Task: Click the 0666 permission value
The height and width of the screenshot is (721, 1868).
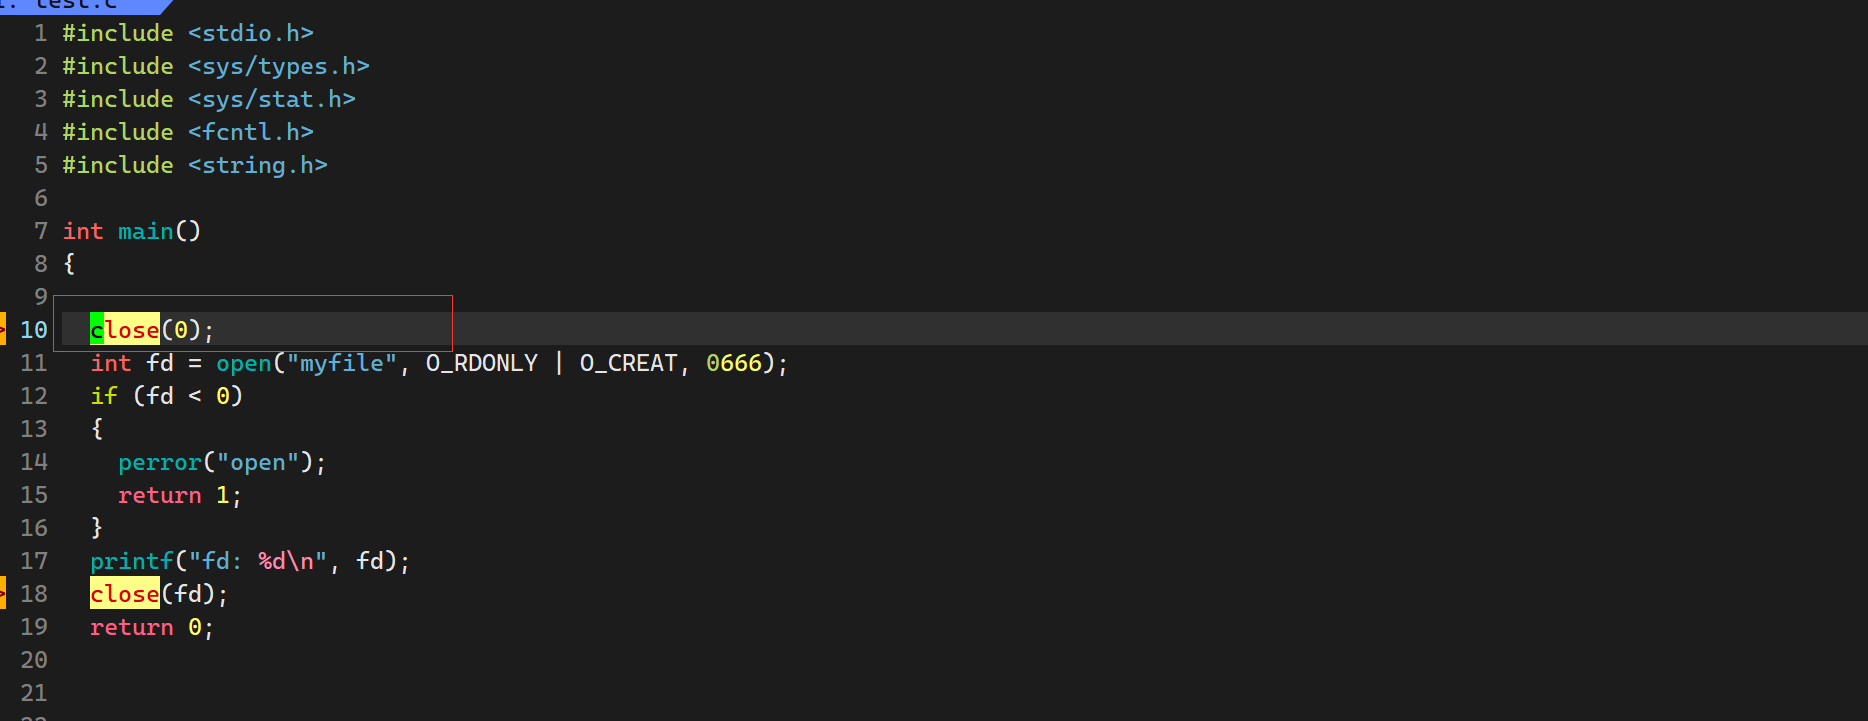Action: pos(734,363)
